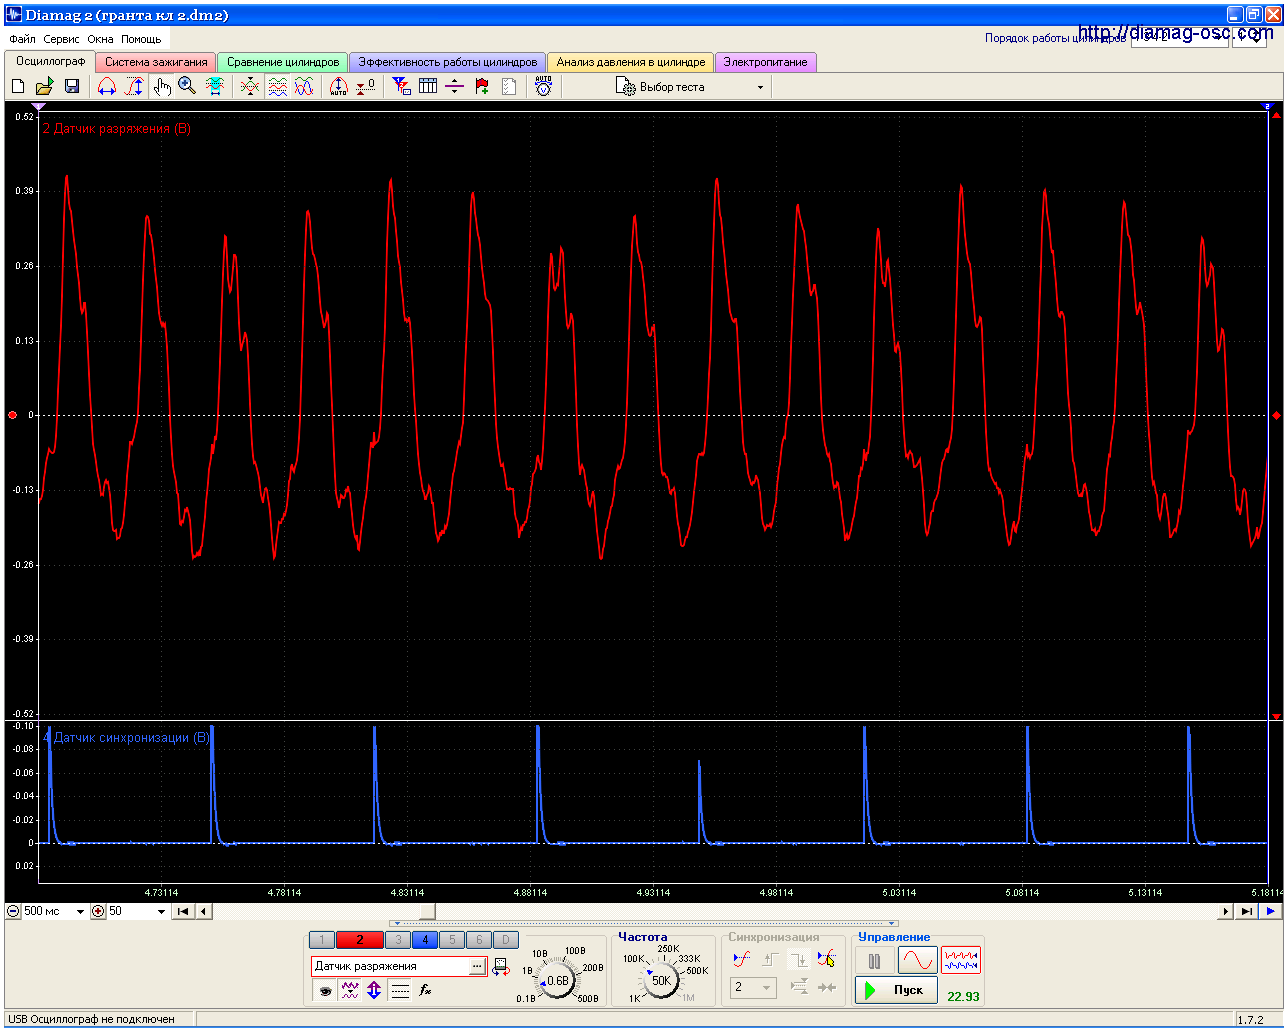Decrease time scale with the minus button

coord(13,912)
